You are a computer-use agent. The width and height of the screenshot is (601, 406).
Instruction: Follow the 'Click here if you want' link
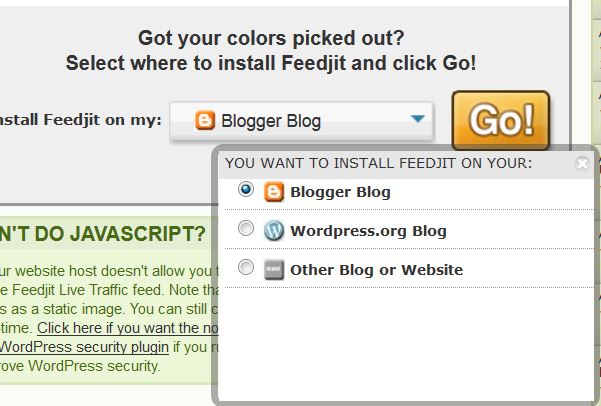[128, 328]
